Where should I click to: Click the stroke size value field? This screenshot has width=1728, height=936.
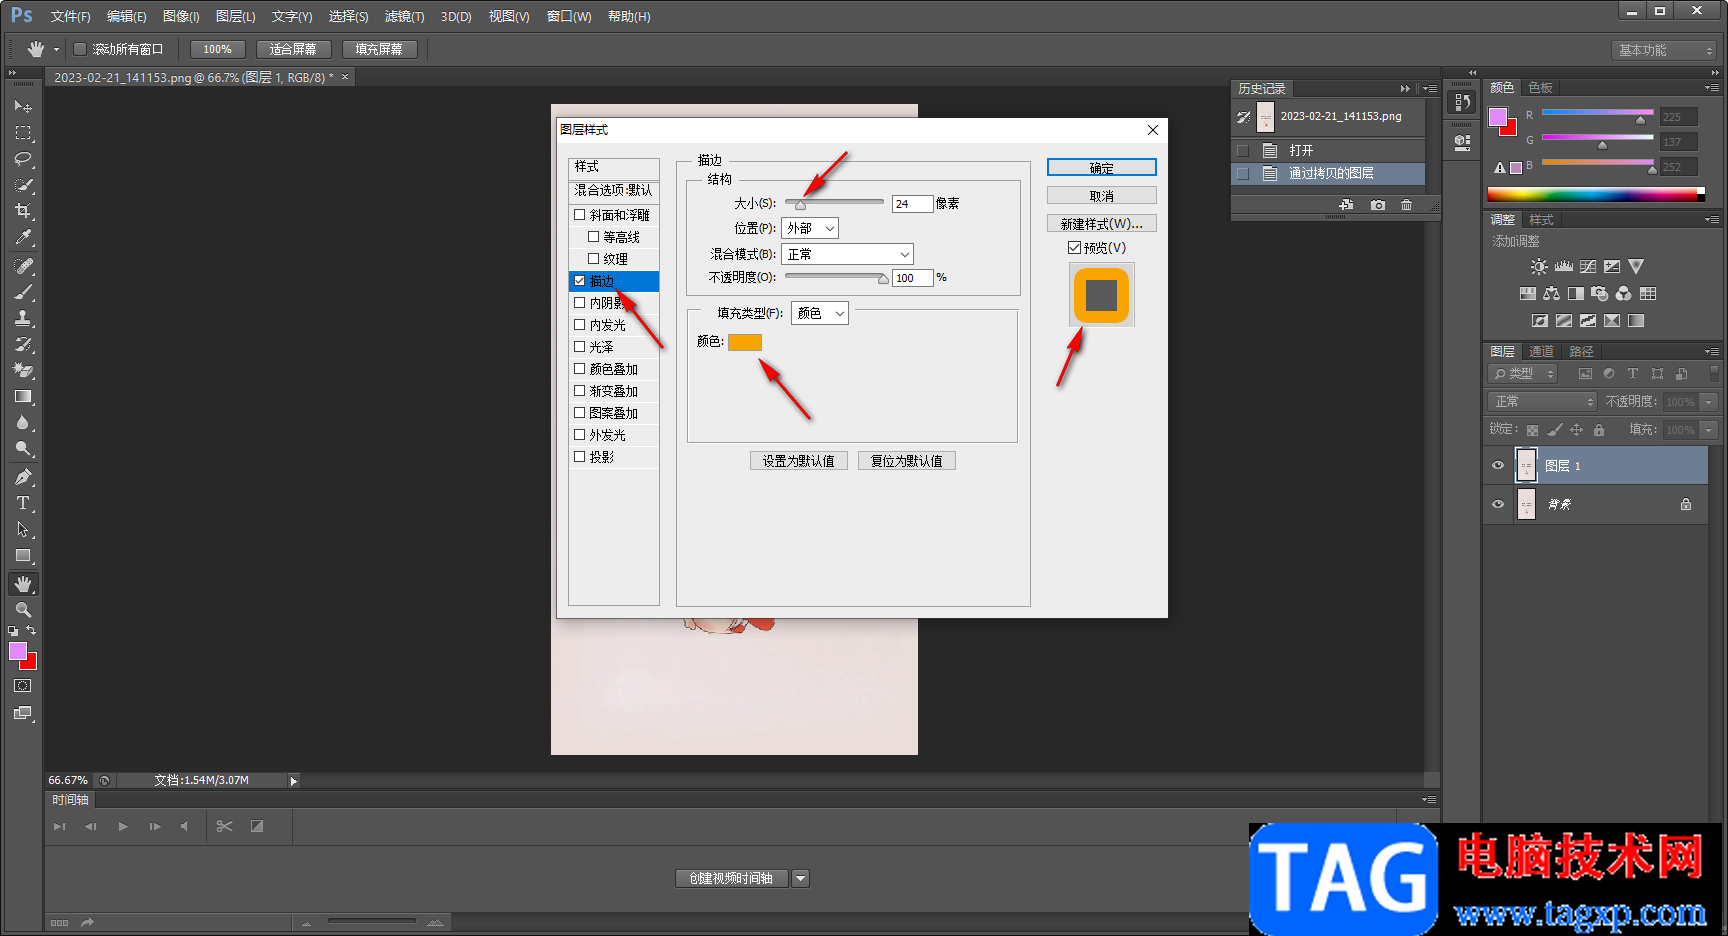(912, 204)
